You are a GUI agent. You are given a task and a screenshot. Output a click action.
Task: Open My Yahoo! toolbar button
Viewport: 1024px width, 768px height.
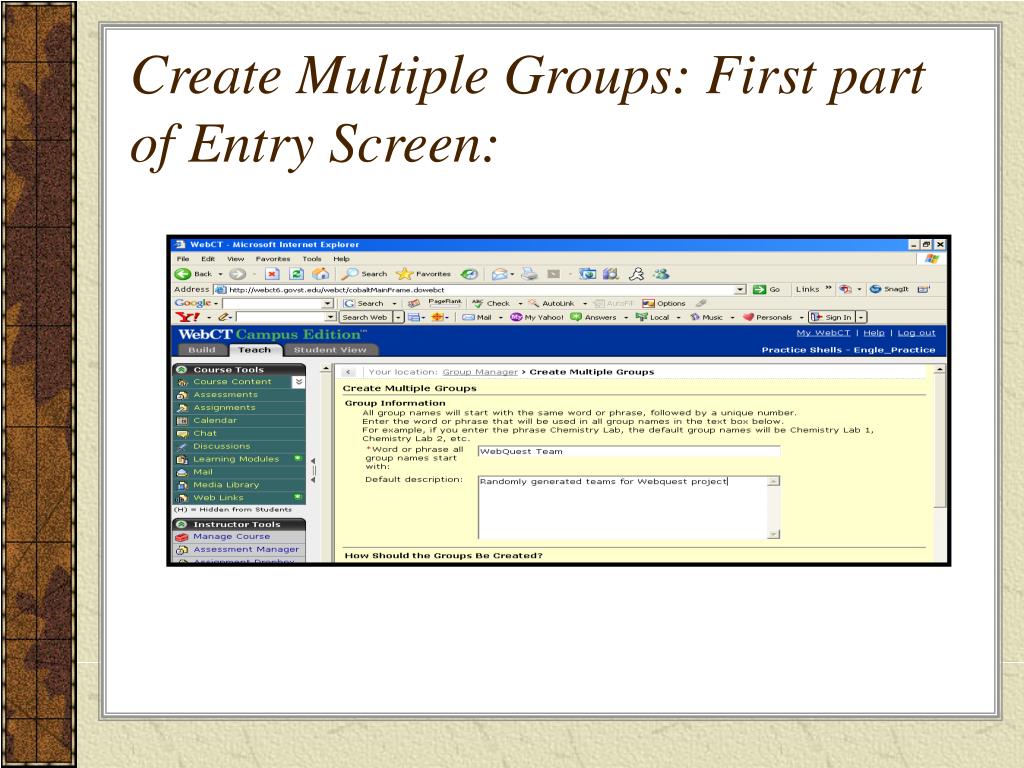coord(536,317)
